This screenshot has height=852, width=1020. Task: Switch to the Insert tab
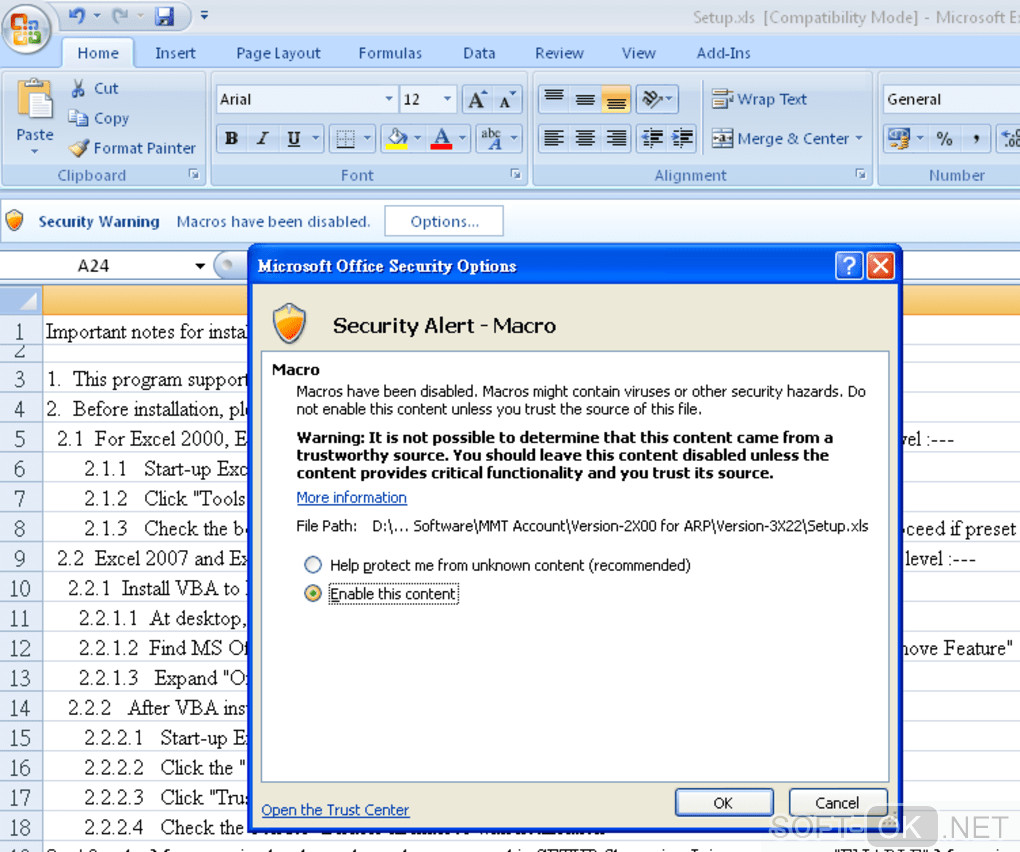coord(175,53)
